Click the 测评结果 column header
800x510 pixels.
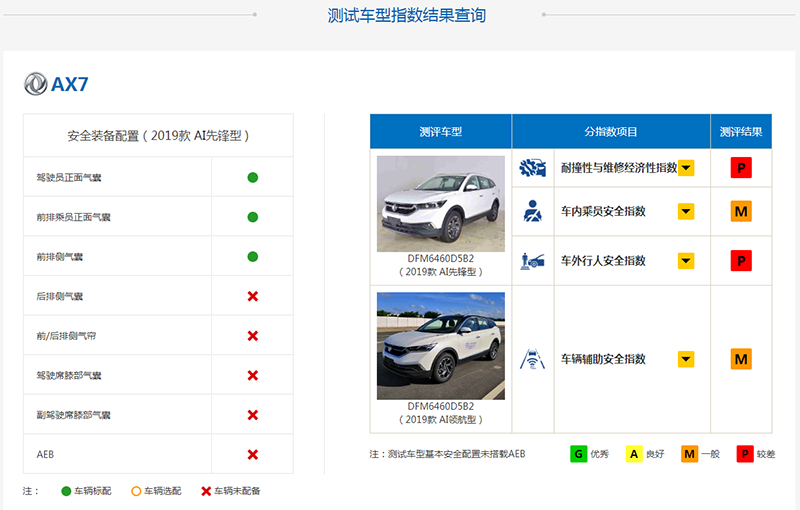click(741, 132)
